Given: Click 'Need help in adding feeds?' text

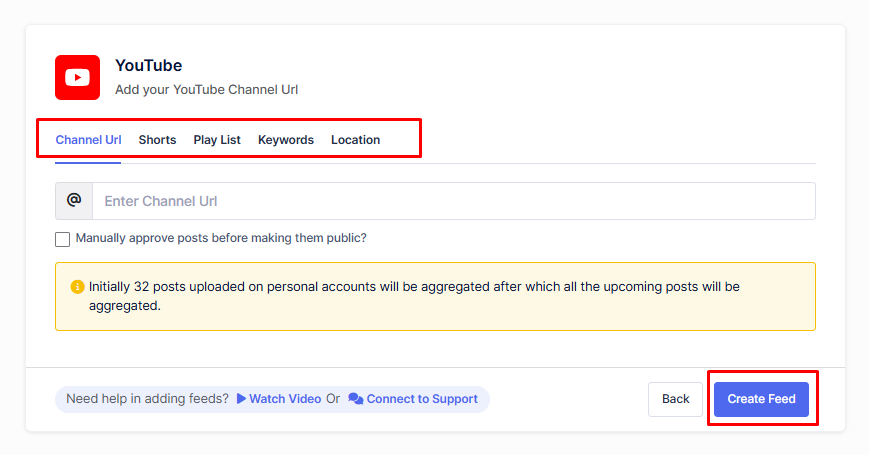Looking at the screenshot, I should point(147,399).
